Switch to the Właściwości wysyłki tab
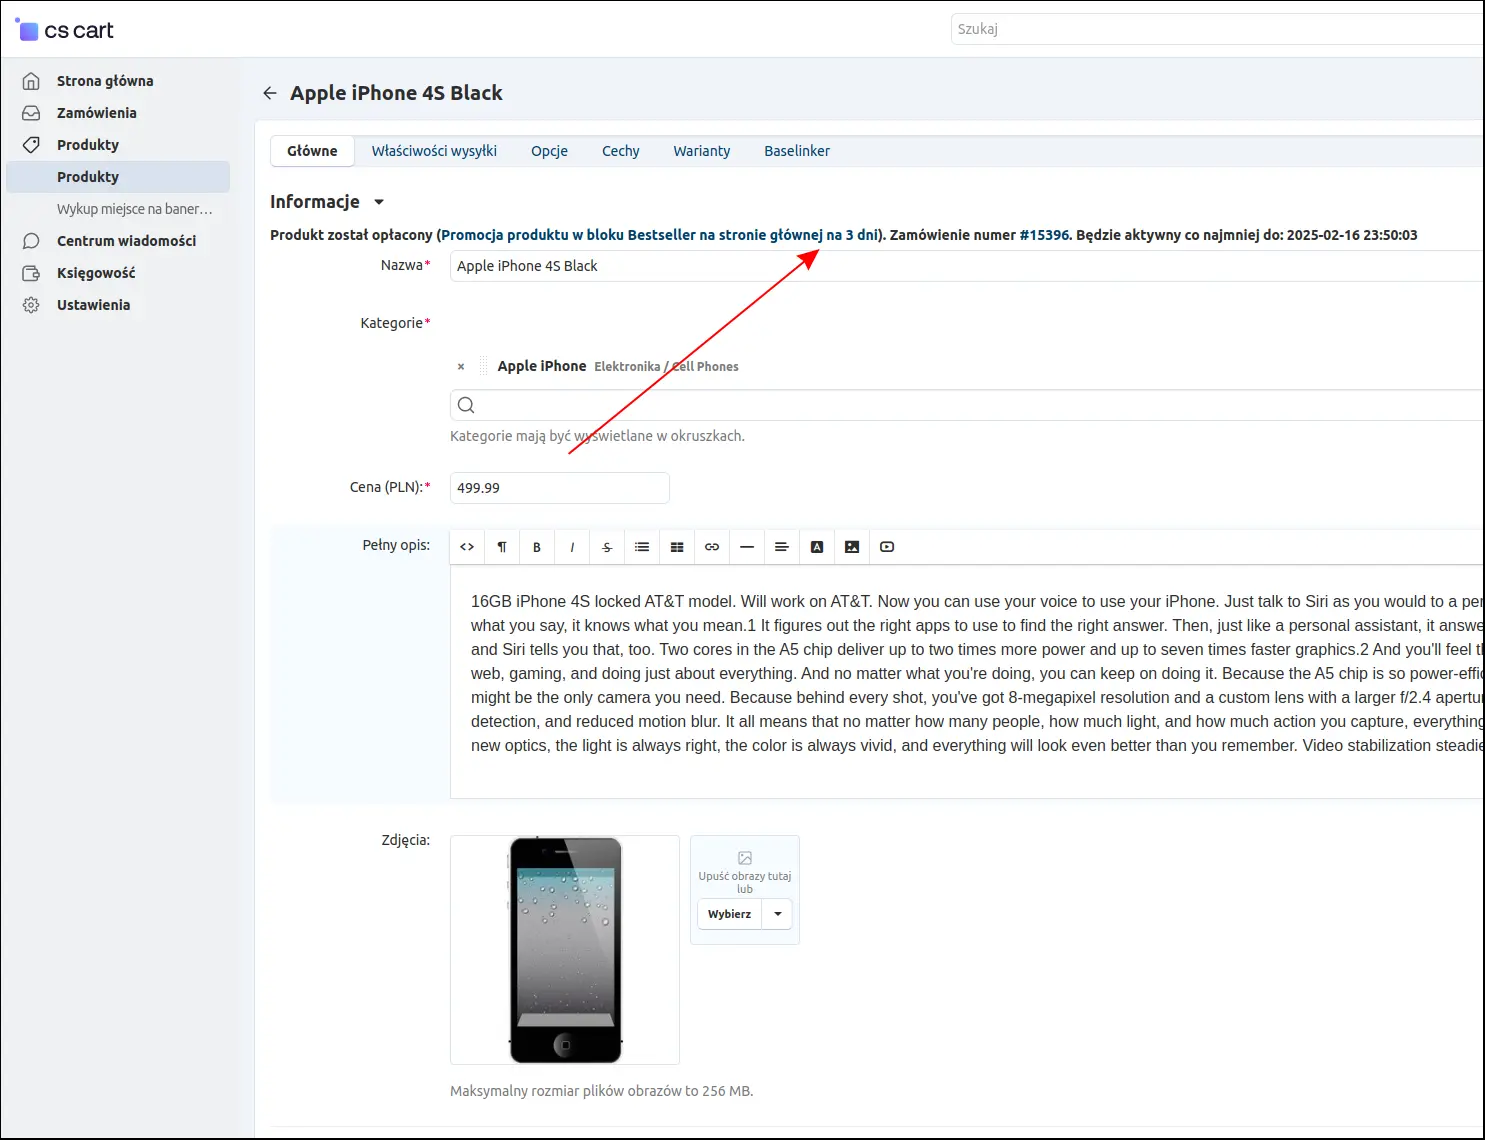Viewport: 1485px width, 1140px height. coord(434,151)
